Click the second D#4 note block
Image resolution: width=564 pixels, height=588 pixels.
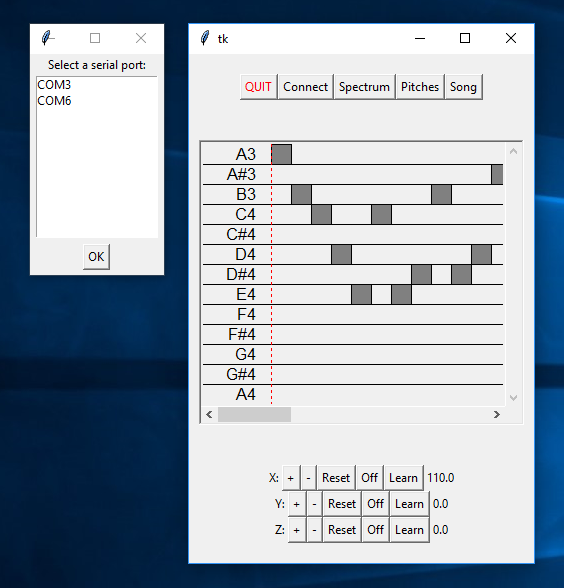[462, 274]
